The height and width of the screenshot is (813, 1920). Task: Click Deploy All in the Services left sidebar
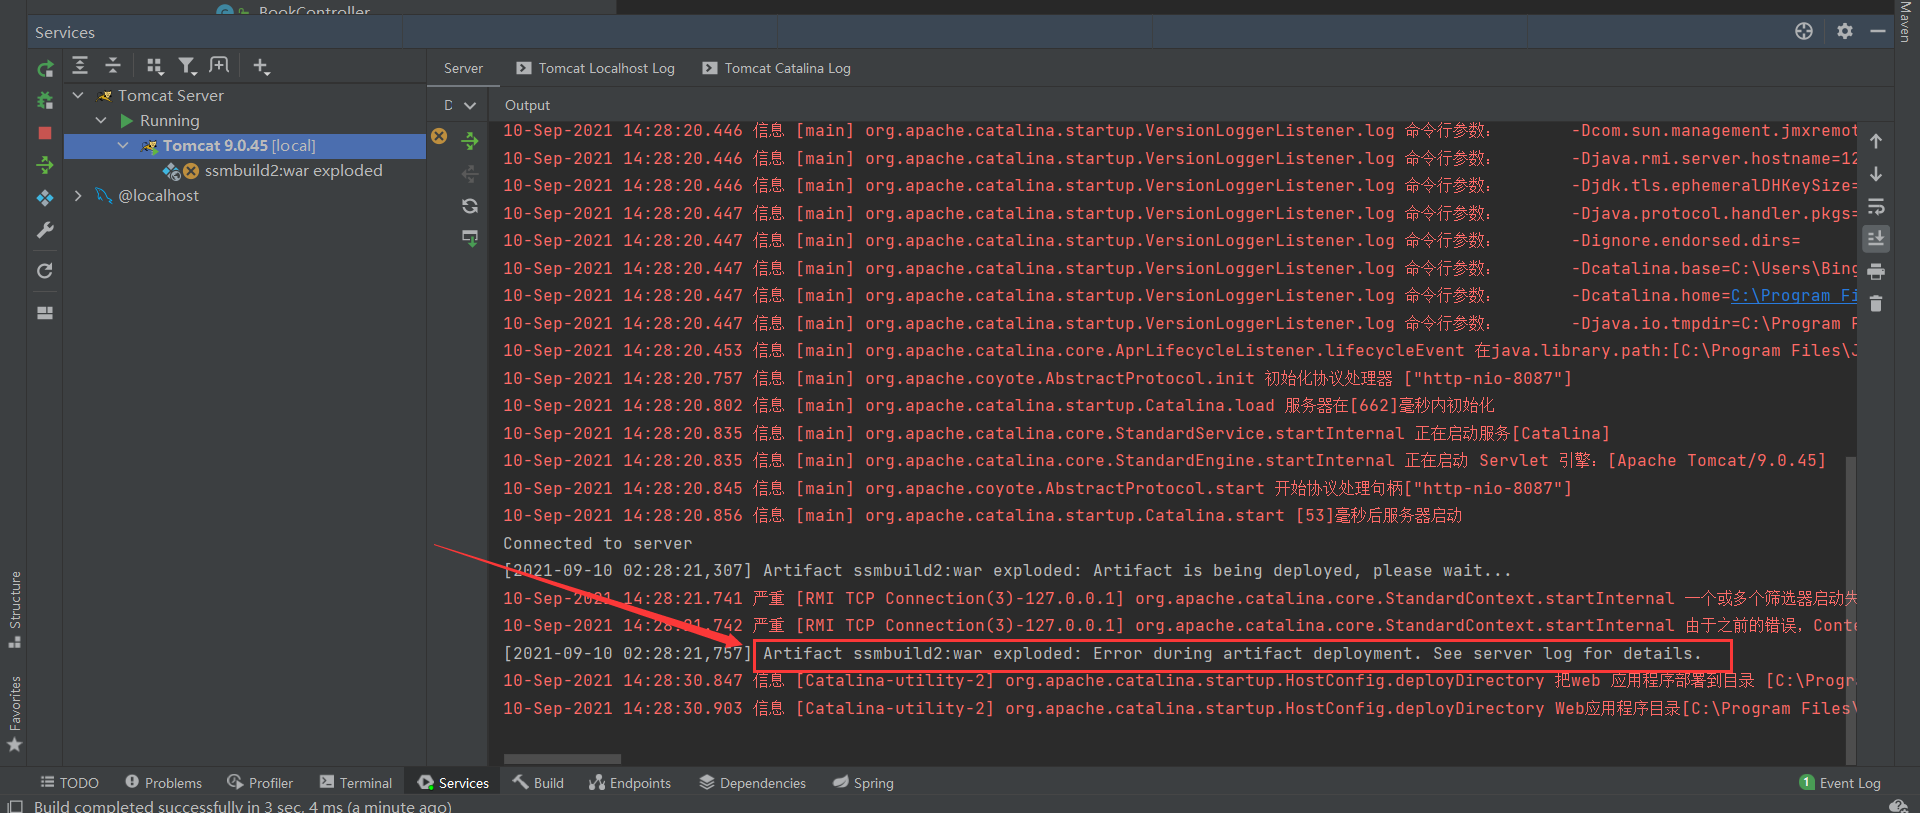[x=45, y=165]
